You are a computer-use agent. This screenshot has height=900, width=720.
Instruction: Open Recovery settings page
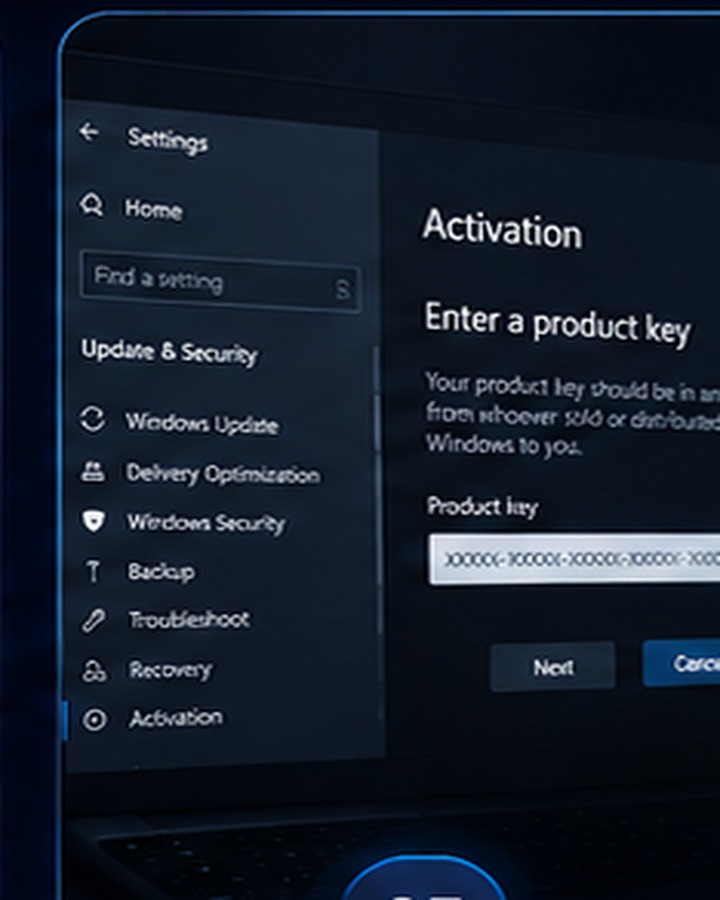point(171,670)
